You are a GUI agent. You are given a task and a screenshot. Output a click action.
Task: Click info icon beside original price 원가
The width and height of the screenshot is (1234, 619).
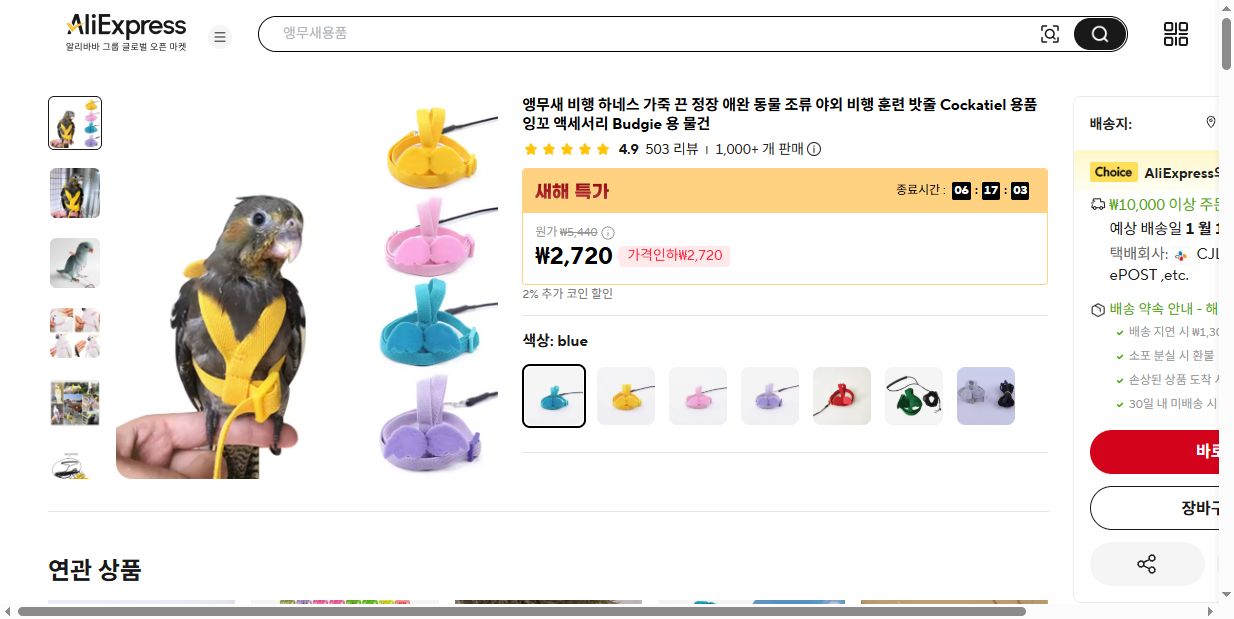pyautogui.click(x=608, y=232)
